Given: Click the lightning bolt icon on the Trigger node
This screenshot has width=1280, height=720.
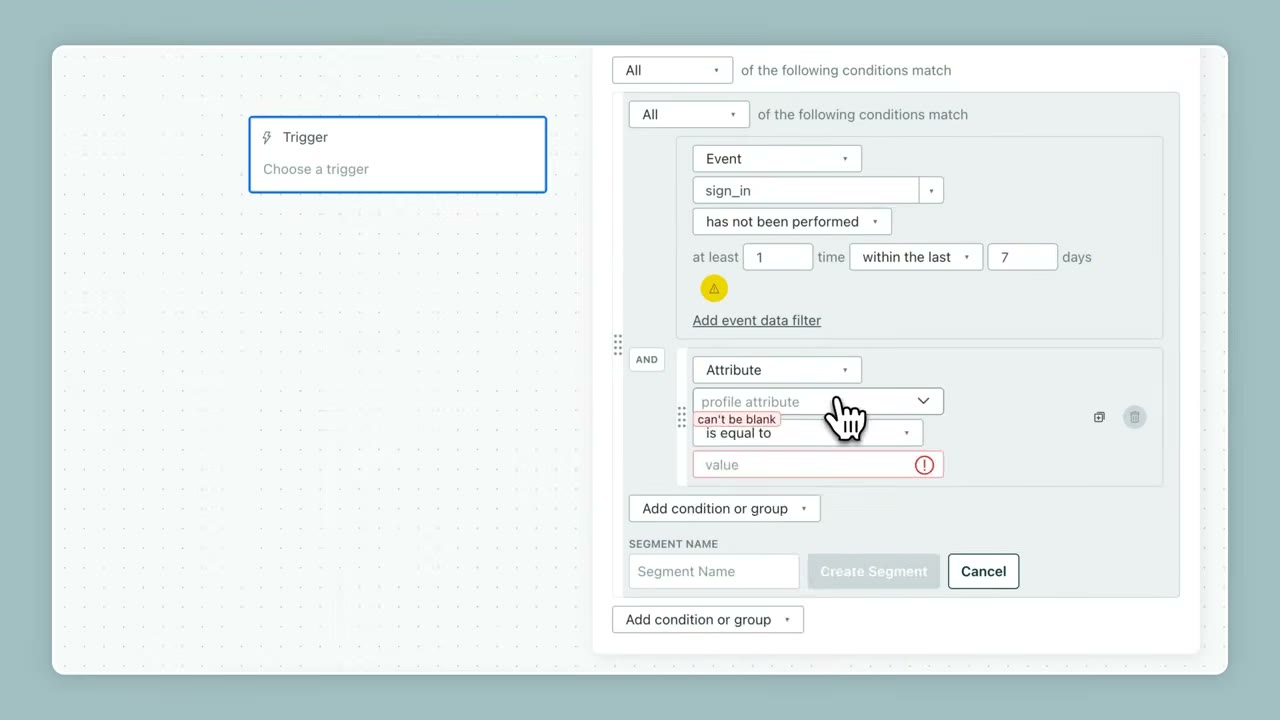Looking at the screenshot, I should click(x=267, y=138).
